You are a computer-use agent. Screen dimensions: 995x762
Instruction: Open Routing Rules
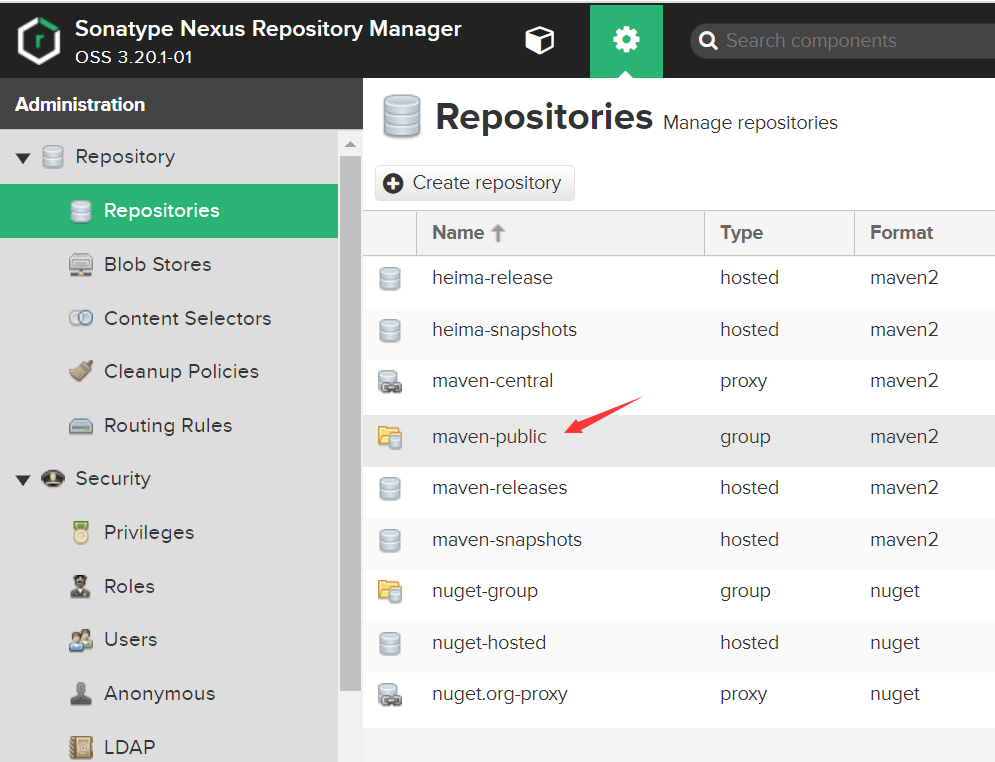(168, 425)
